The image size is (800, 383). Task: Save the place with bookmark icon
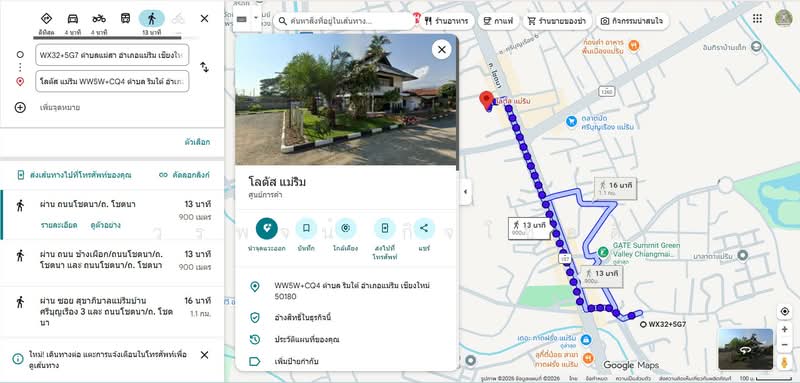tap(306, 228)
